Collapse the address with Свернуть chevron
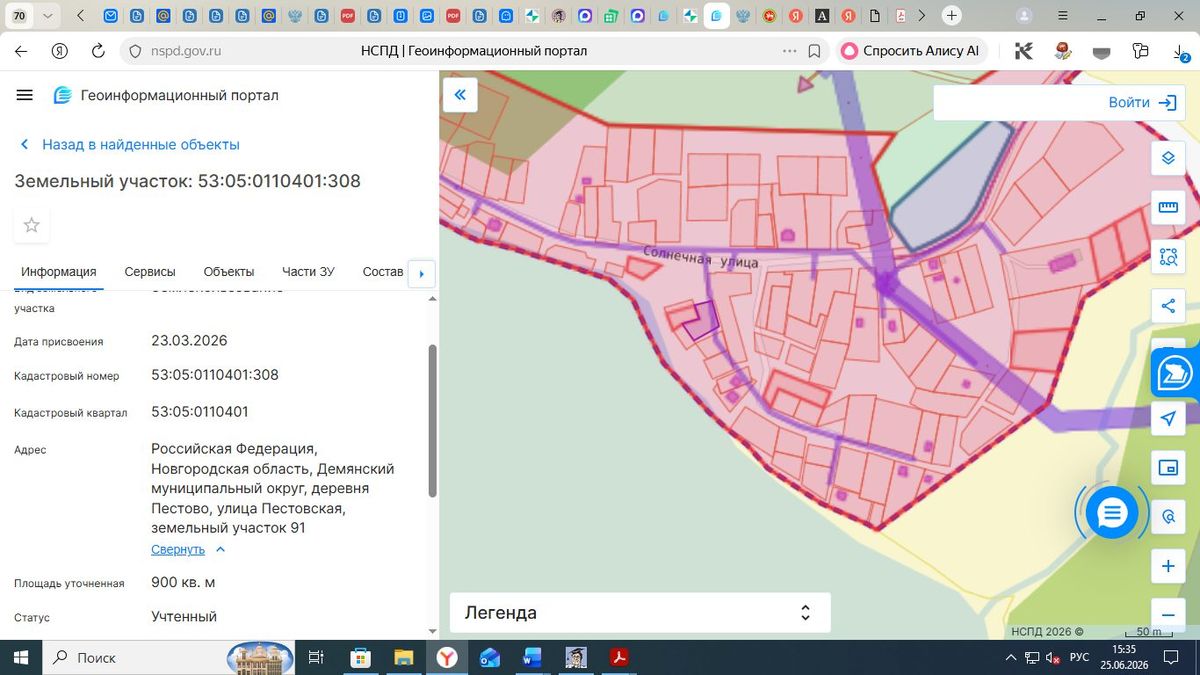1200x675 pixels. (221, 549)
